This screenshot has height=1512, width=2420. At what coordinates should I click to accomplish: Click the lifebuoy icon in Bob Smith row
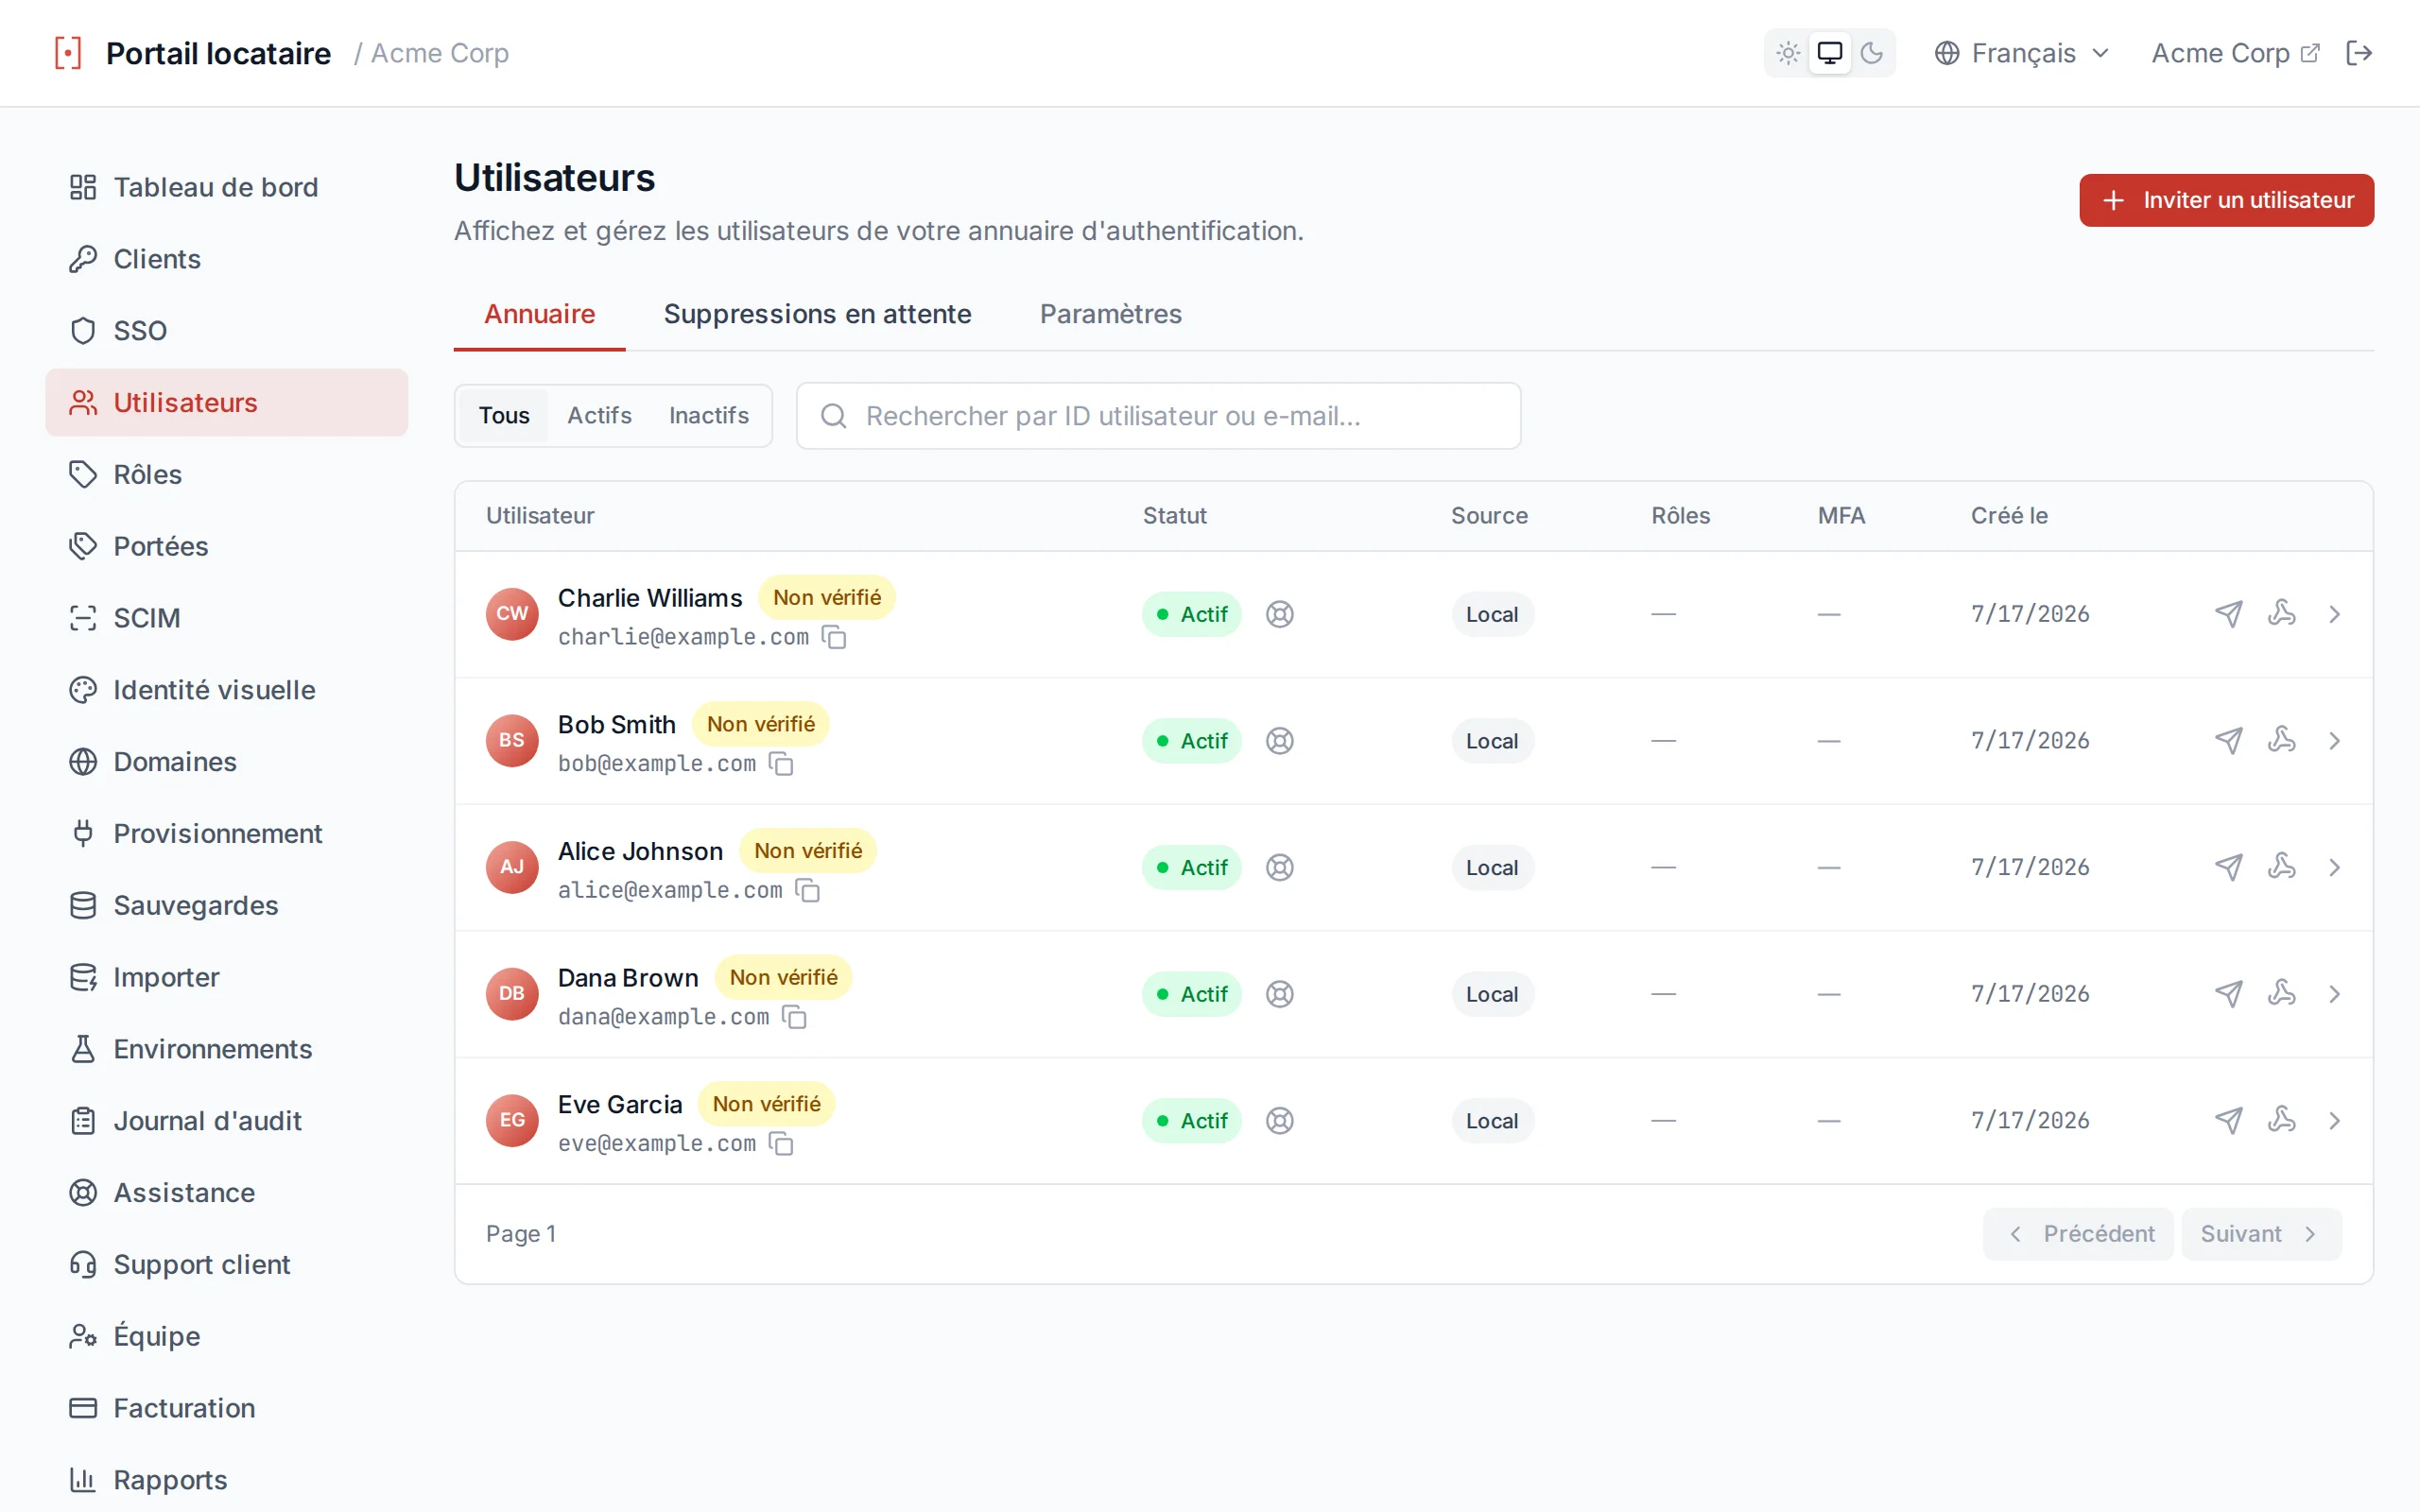pos(1279,741)
